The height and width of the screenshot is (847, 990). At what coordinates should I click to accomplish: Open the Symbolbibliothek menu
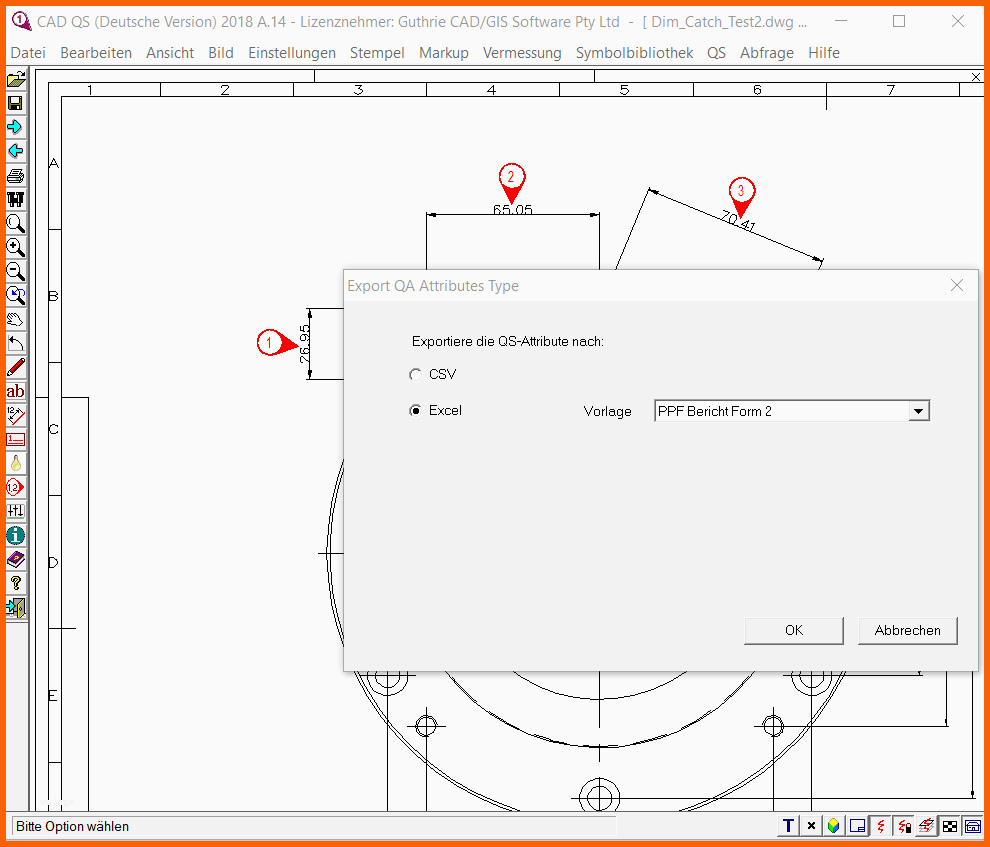[x=635, y=53]
